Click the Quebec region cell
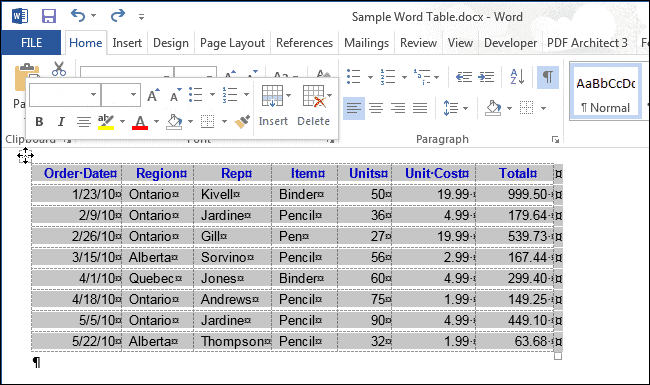 pos(158,278)
